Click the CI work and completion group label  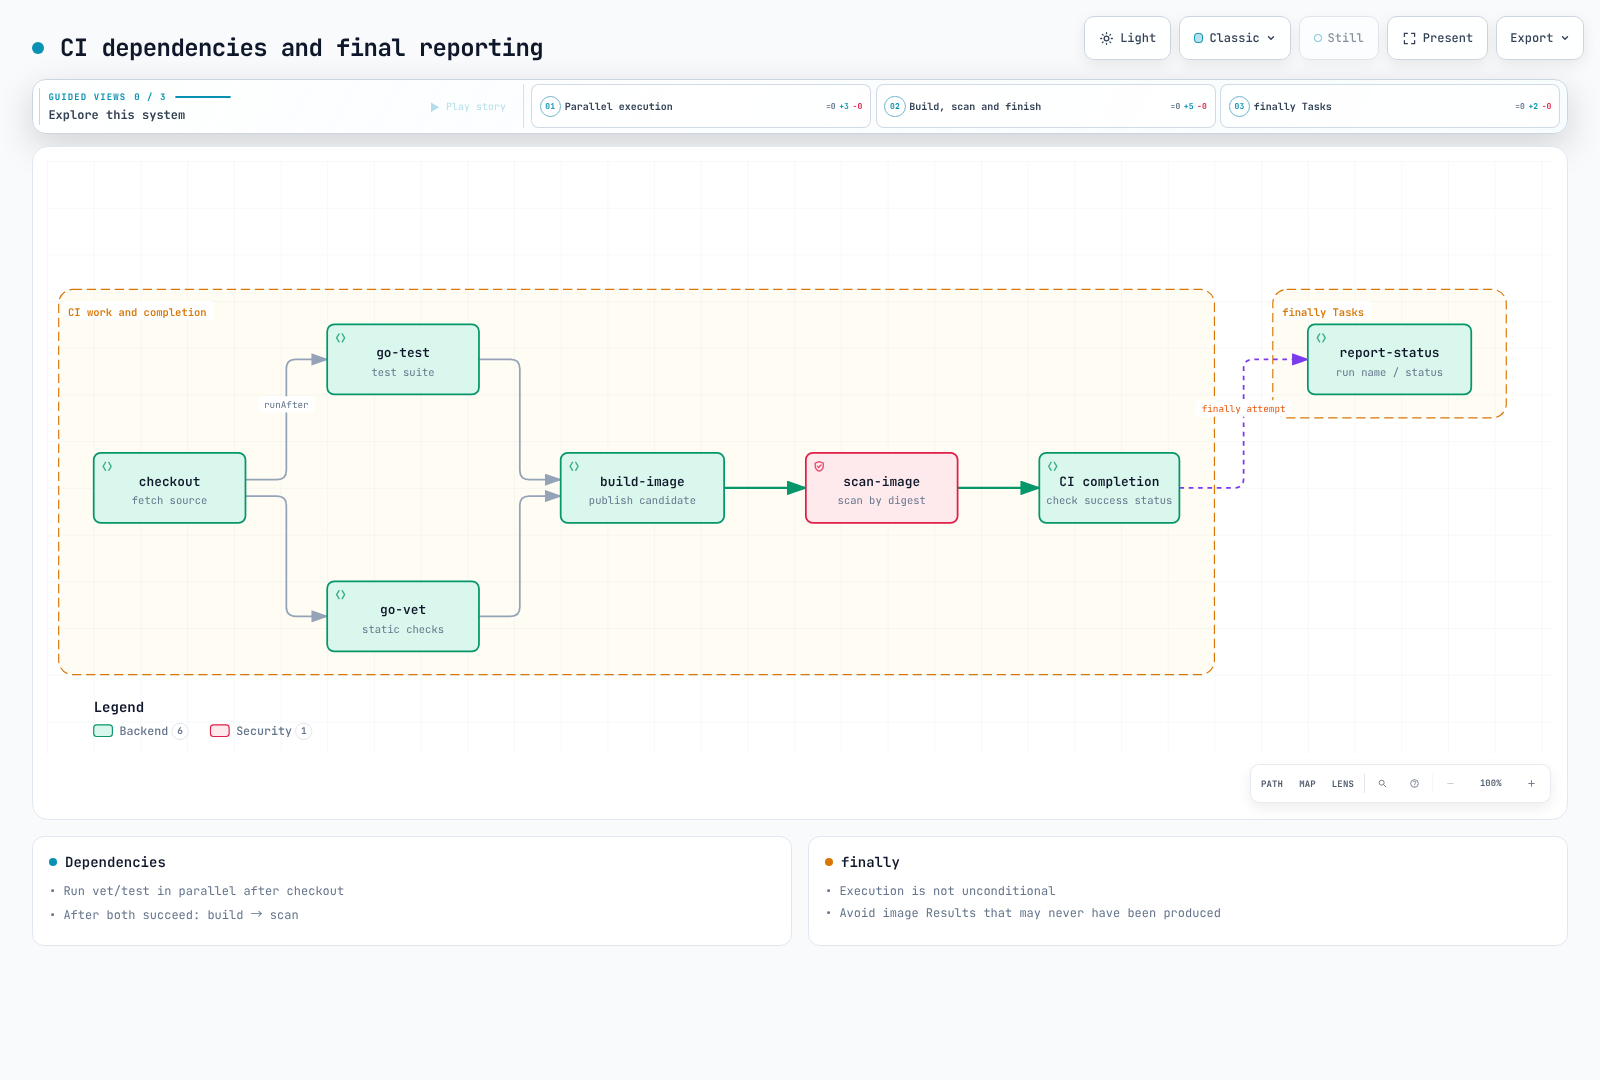tap(137, 313)
